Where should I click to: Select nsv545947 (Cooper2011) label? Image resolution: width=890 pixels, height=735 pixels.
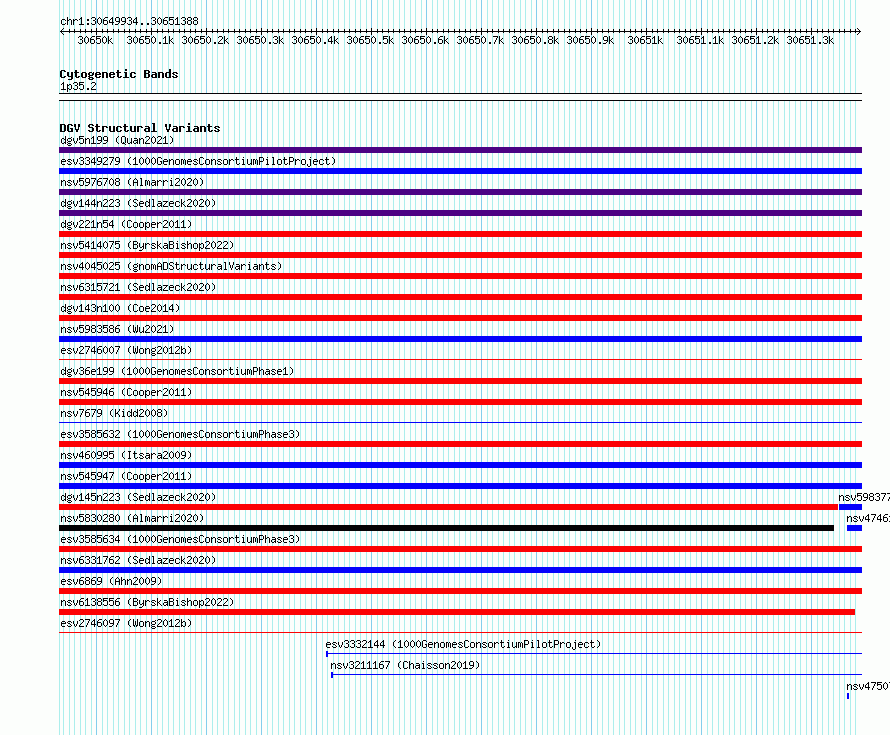tap(126, 476)
